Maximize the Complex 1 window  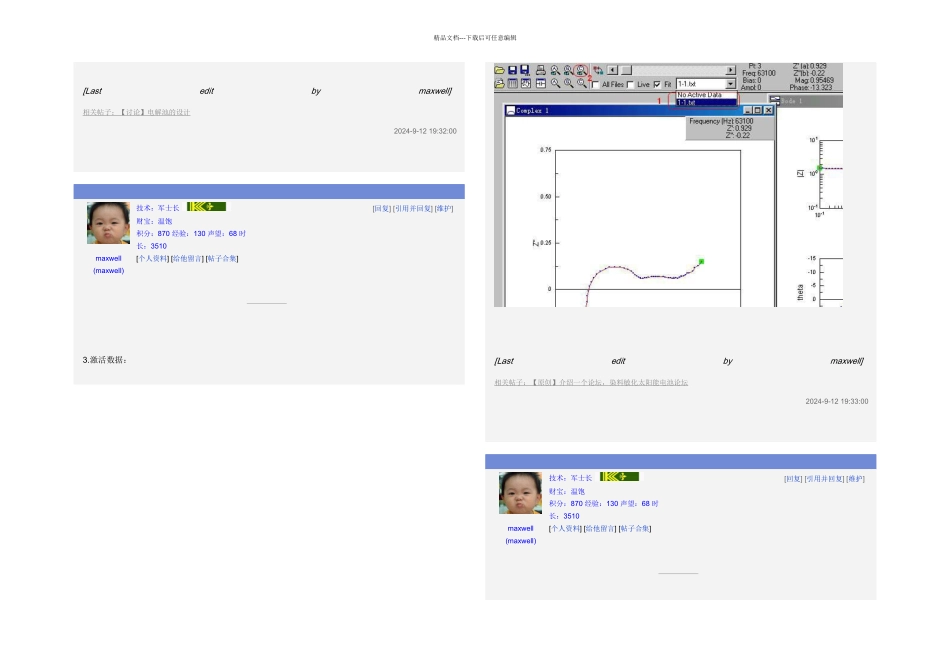click(757, 110)
